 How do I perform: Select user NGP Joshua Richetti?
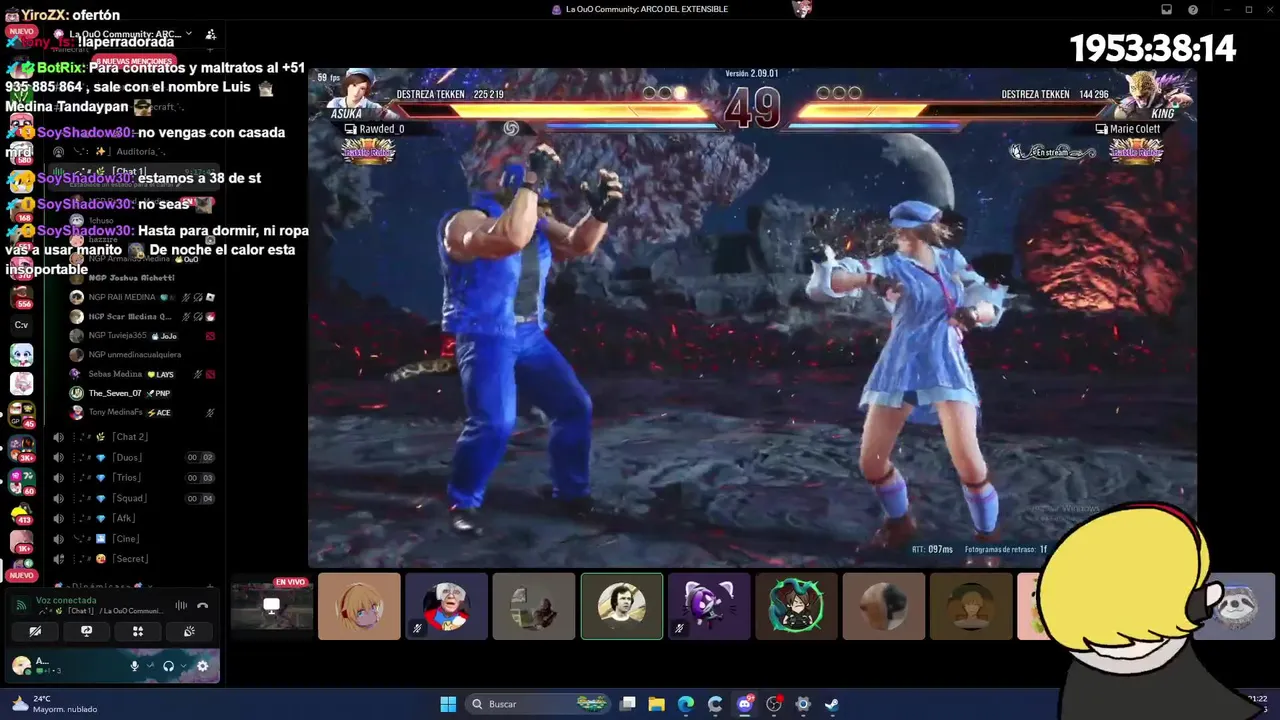pos(142,277)
